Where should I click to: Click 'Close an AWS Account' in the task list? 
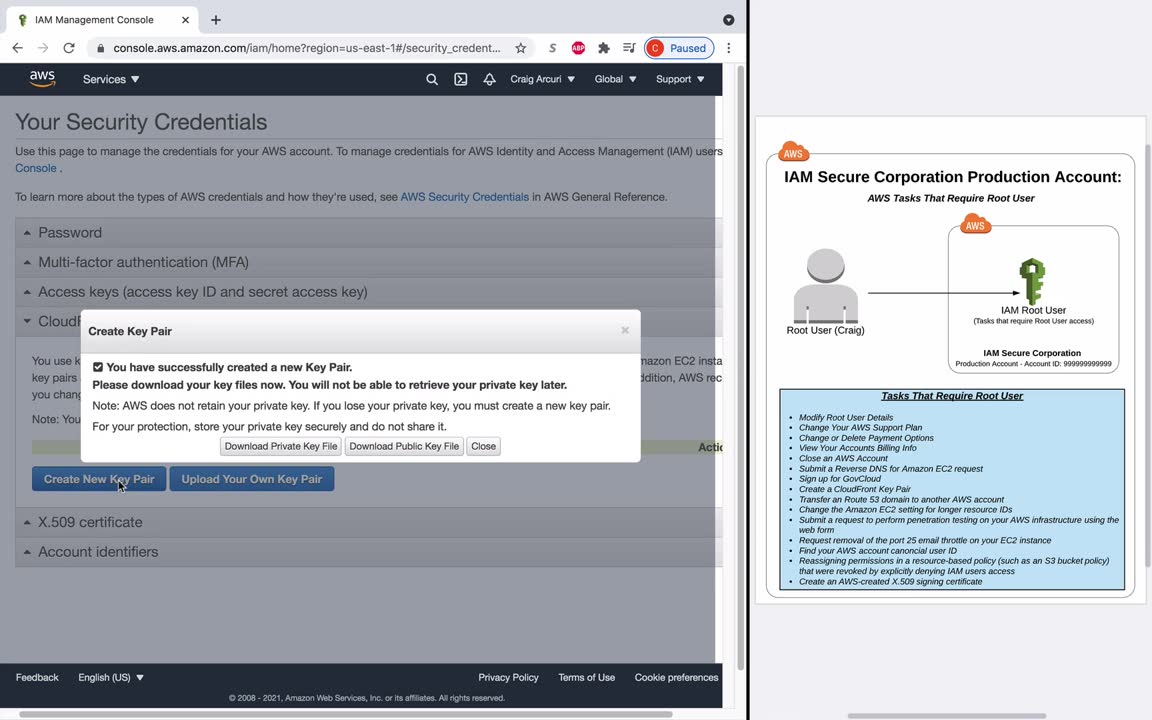click(x=843, y=458)
